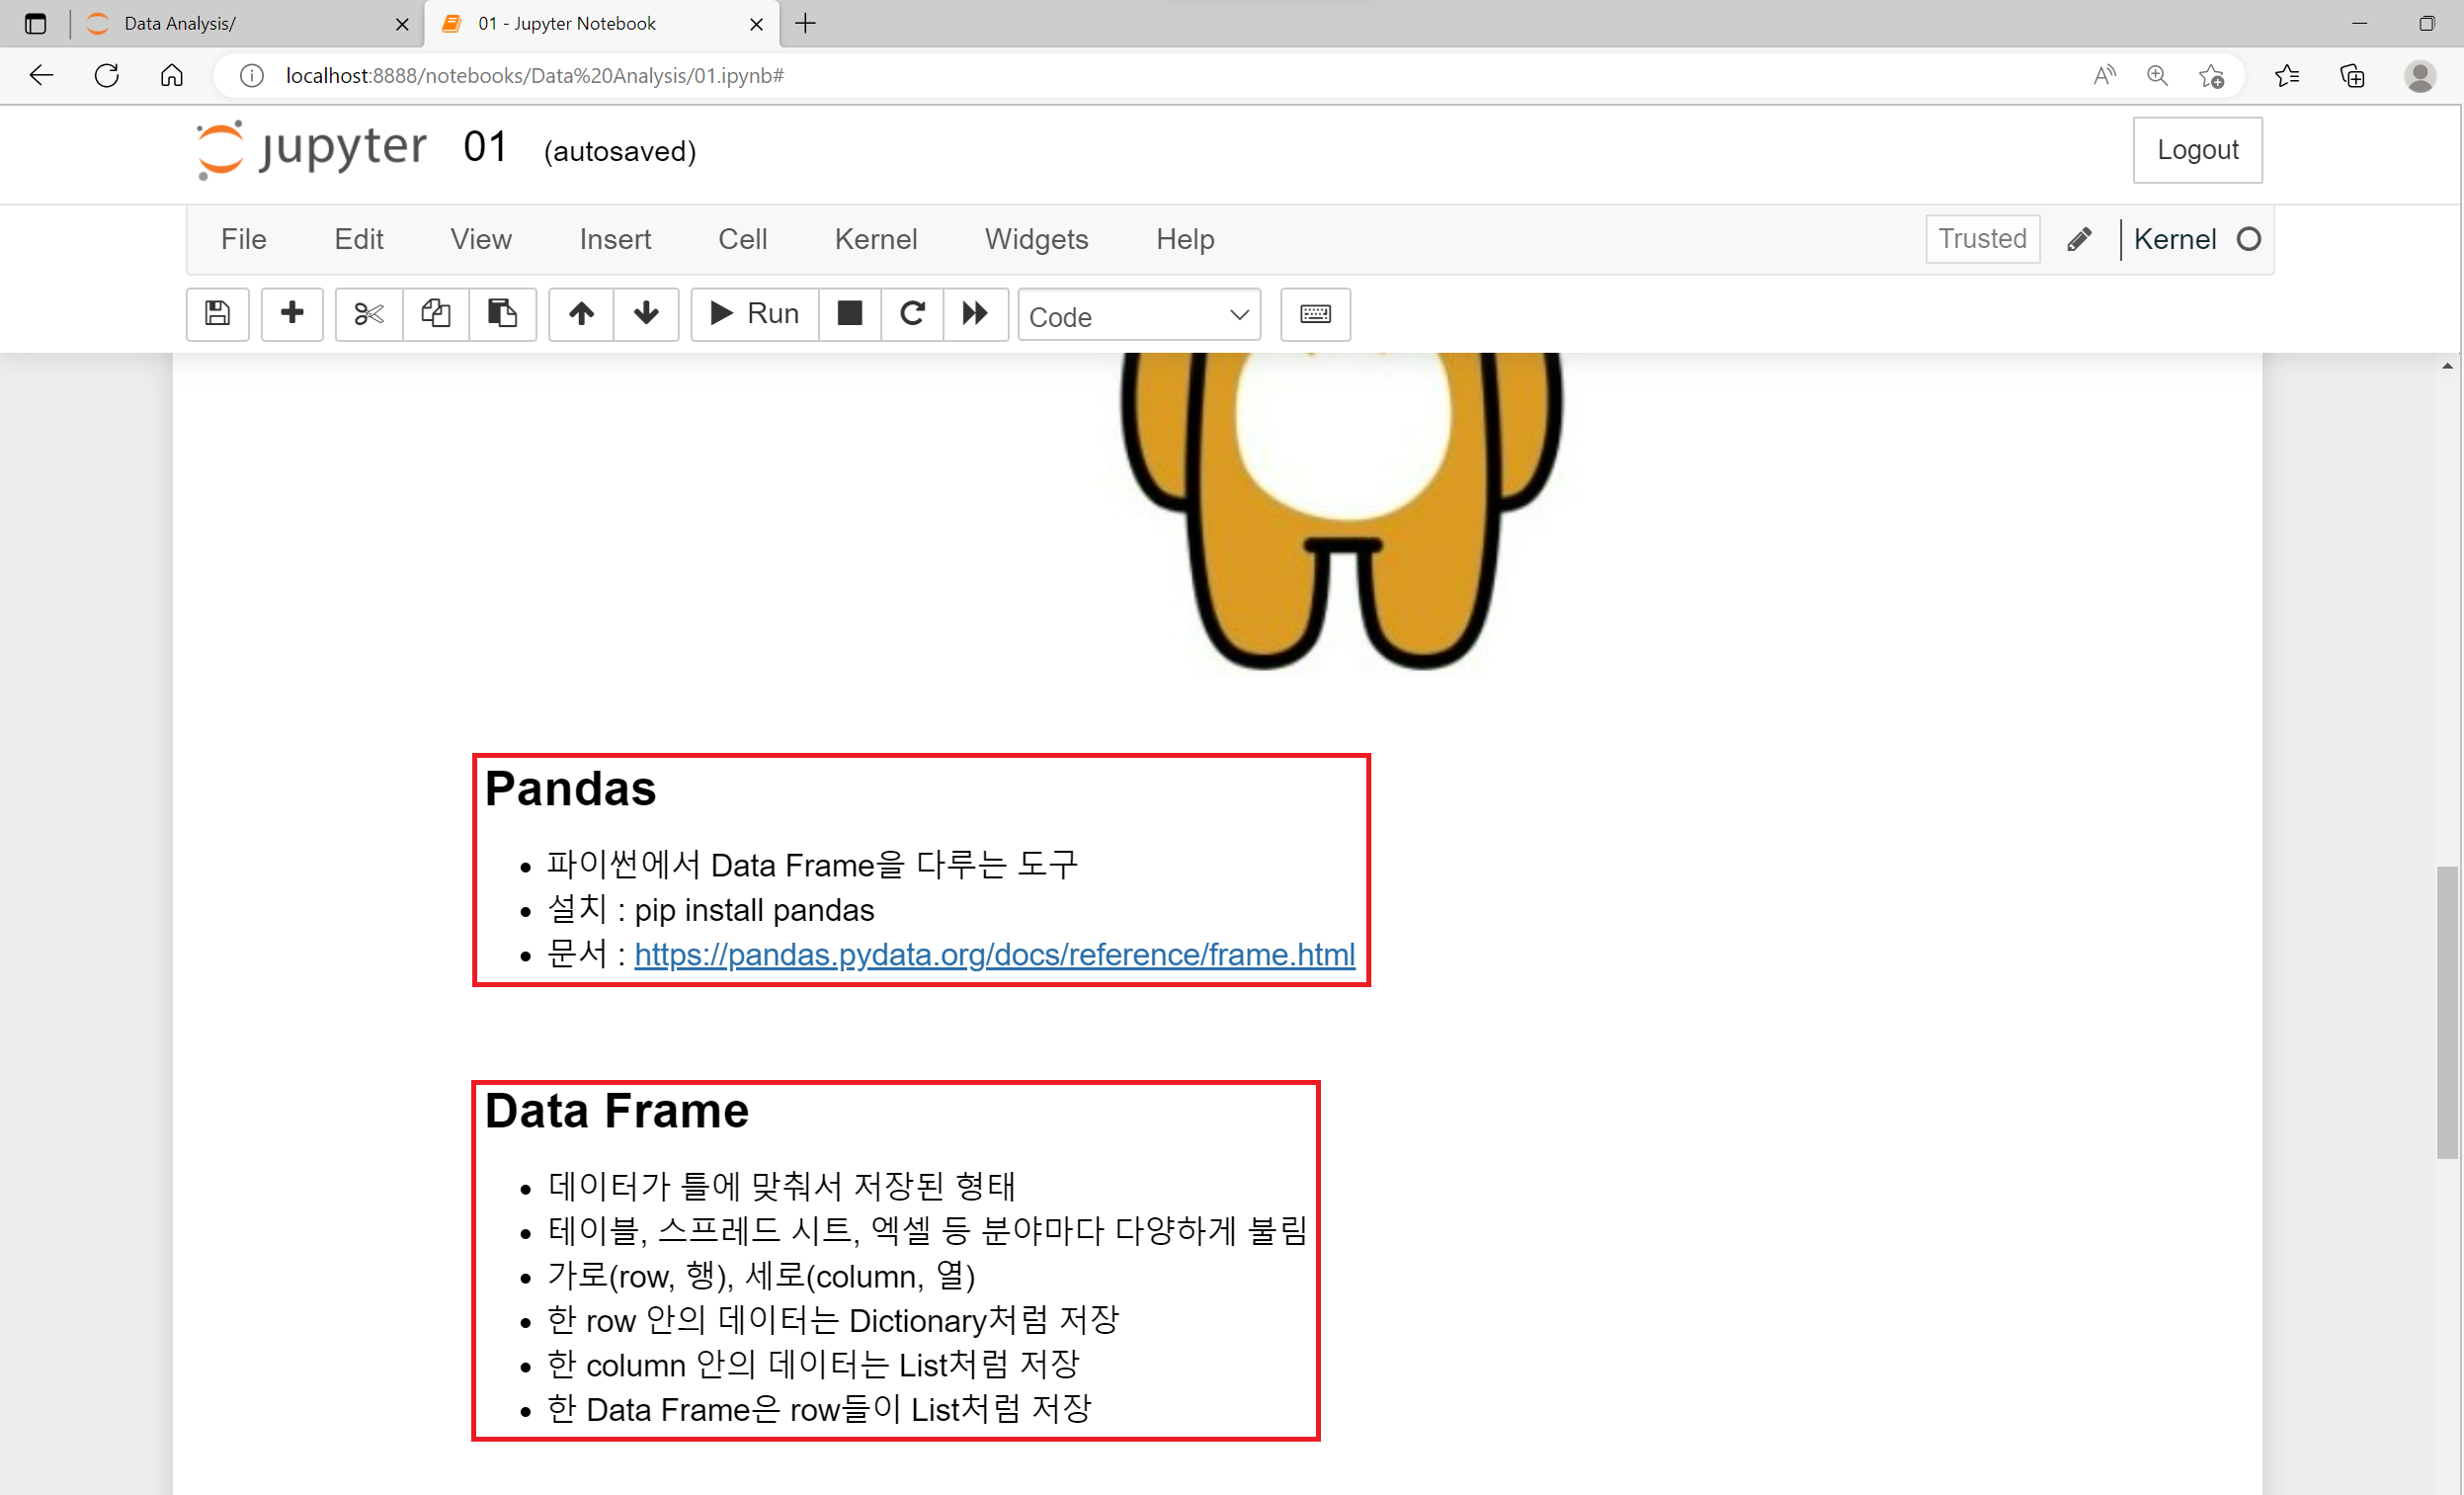Insert cell below with plus icon
The width and height of the screenshot is (2464, 1495).
[x=292, y=314]
